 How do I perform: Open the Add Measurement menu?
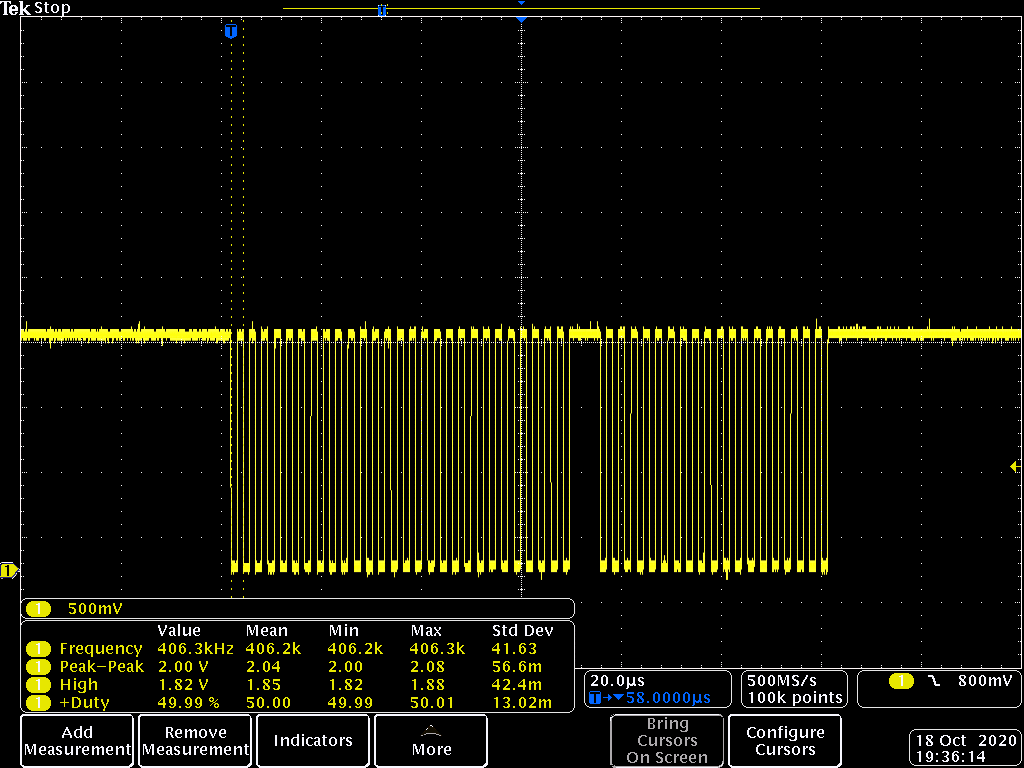click(77, 741)
